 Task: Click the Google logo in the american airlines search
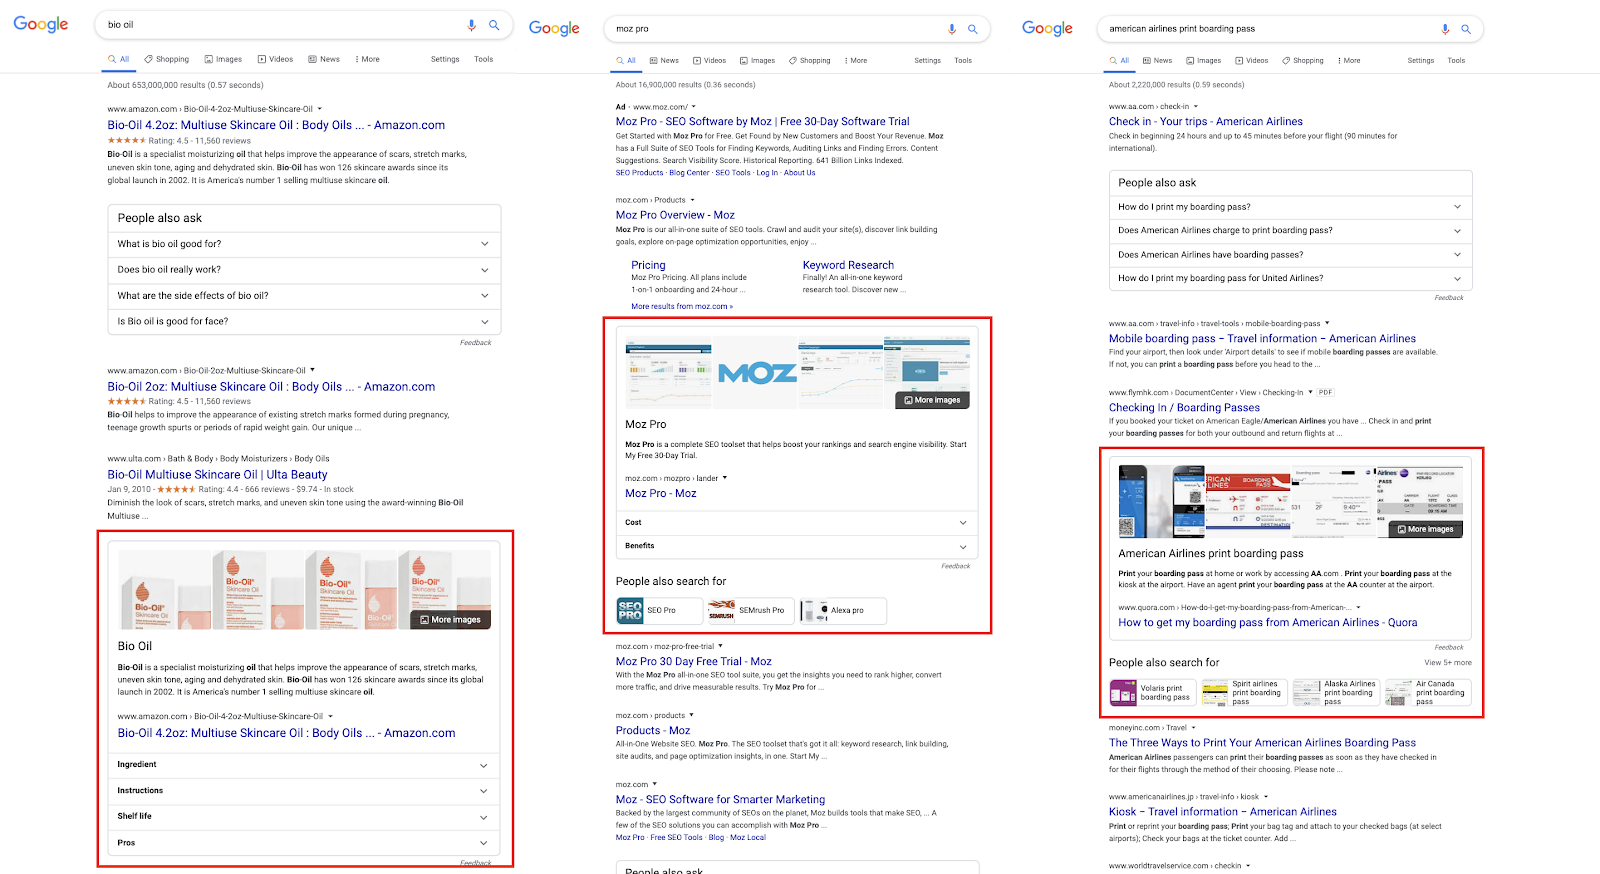[1047, 28]
